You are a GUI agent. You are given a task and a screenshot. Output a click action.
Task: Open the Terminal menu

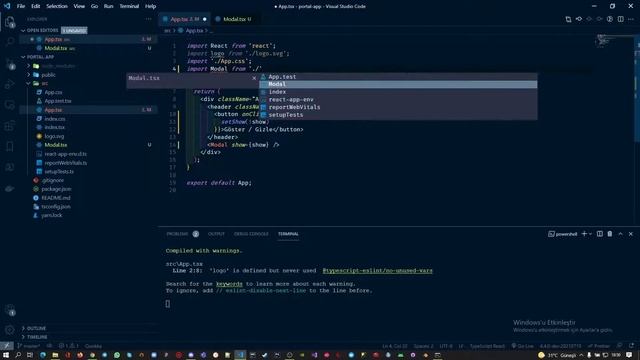[x=129, y=6]
